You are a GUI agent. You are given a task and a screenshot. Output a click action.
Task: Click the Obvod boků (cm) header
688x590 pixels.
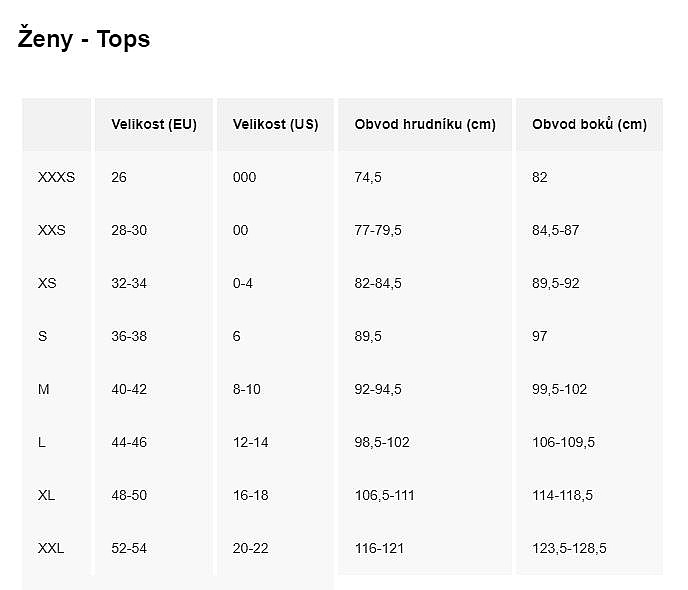pos(589,124)
